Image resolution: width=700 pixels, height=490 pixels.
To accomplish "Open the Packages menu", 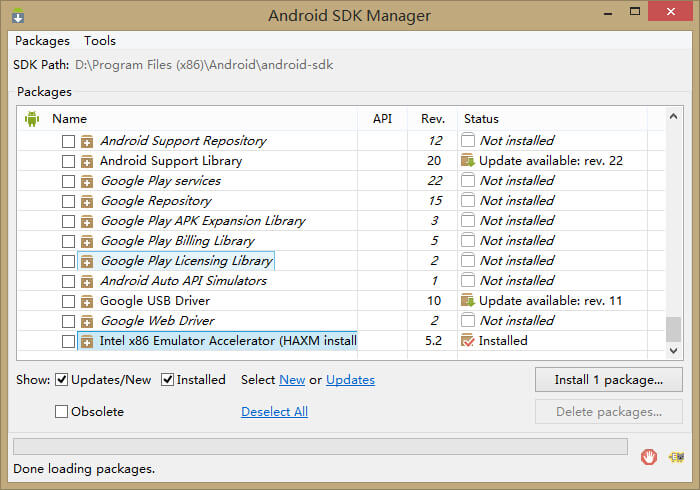I will 42,41.
